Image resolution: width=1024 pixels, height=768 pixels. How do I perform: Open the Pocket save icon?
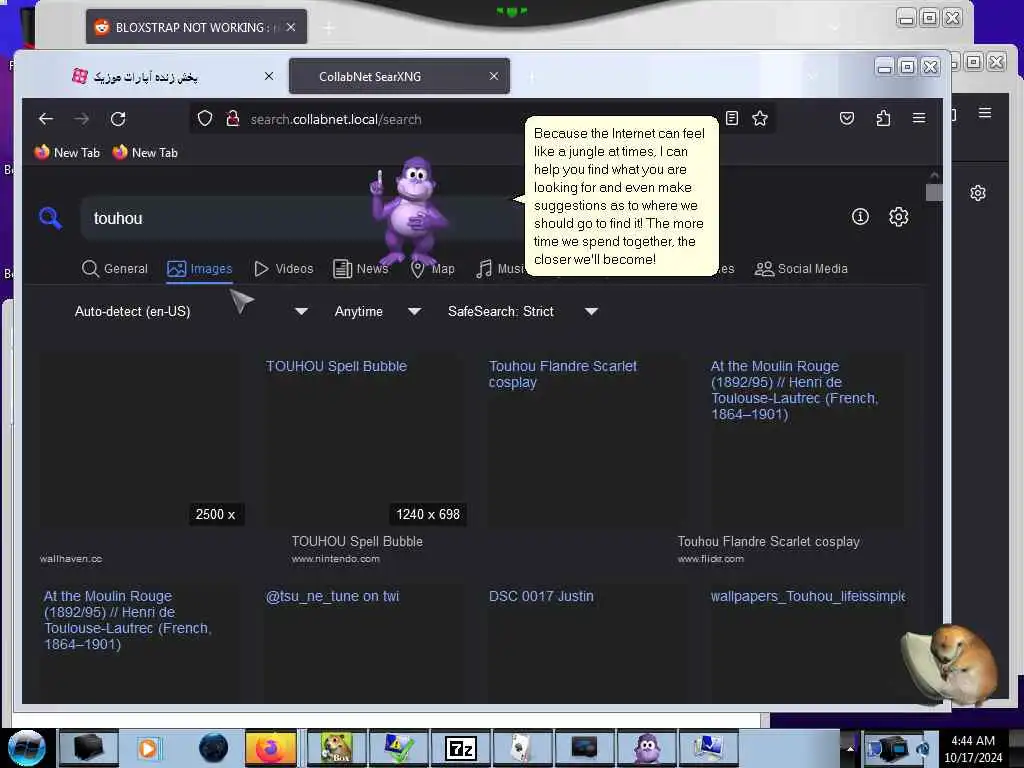pos(847,118)
